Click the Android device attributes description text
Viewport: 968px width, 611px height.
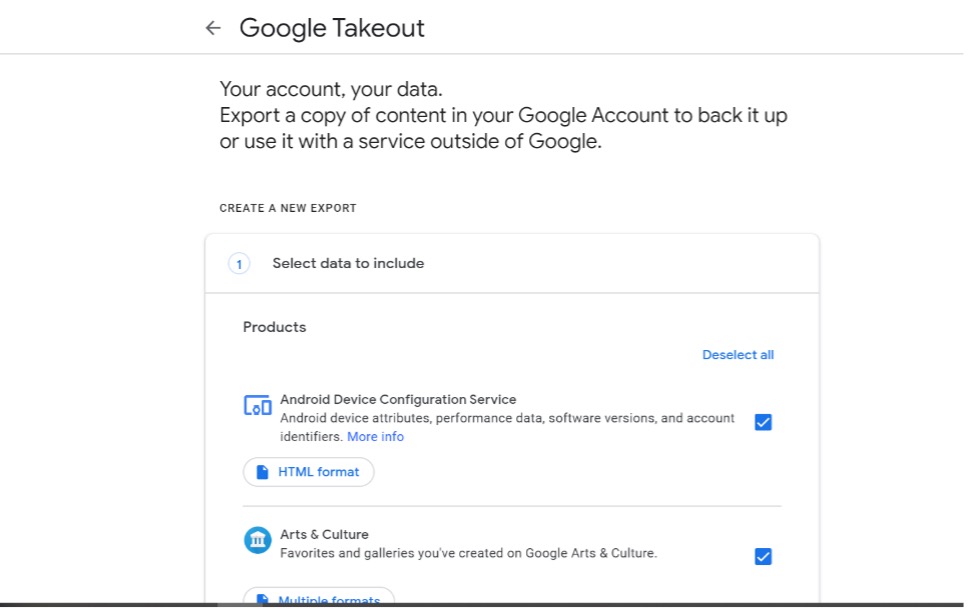(507, 428)
